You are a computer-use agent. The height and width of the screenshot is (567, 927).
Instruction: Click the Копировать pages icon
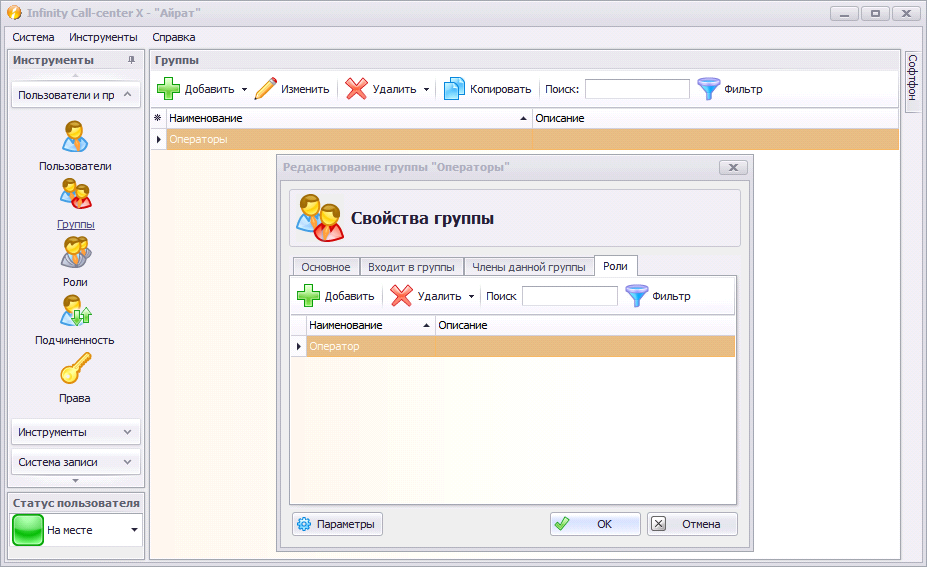click(454, 89)
